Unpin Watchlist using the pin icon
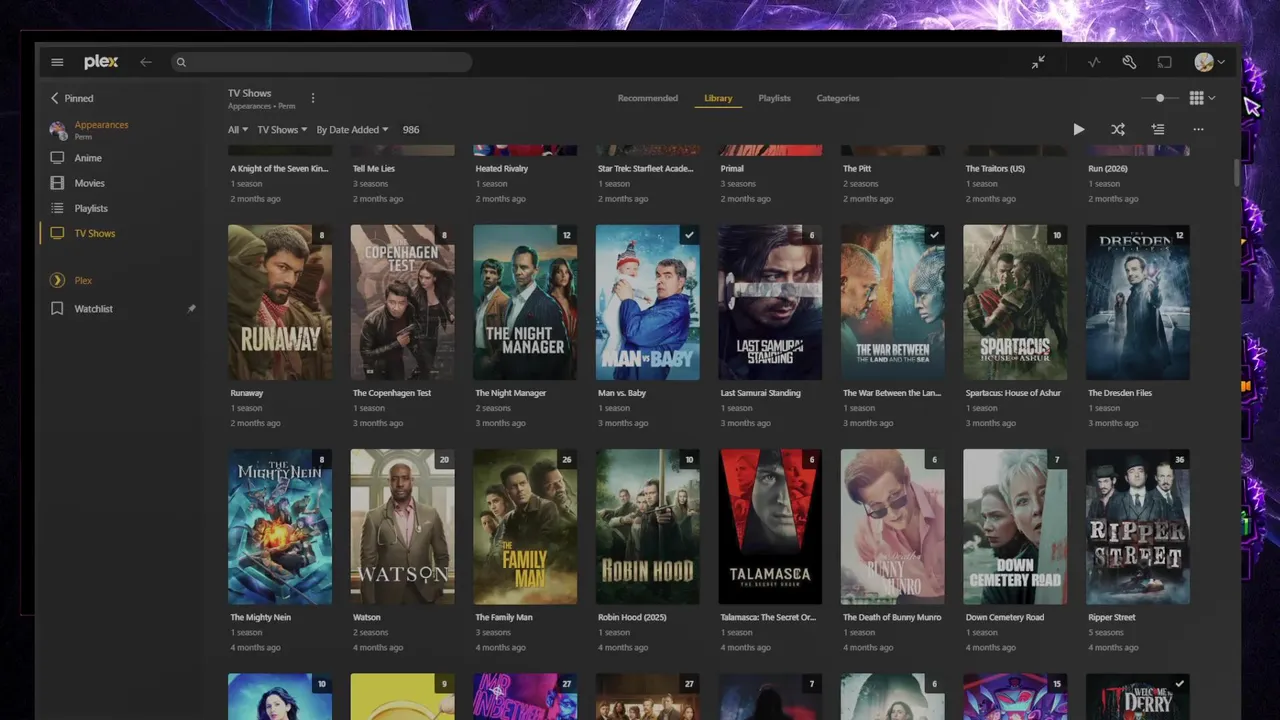This screenshot has height=720, width=1280. (x=191, y=309)
